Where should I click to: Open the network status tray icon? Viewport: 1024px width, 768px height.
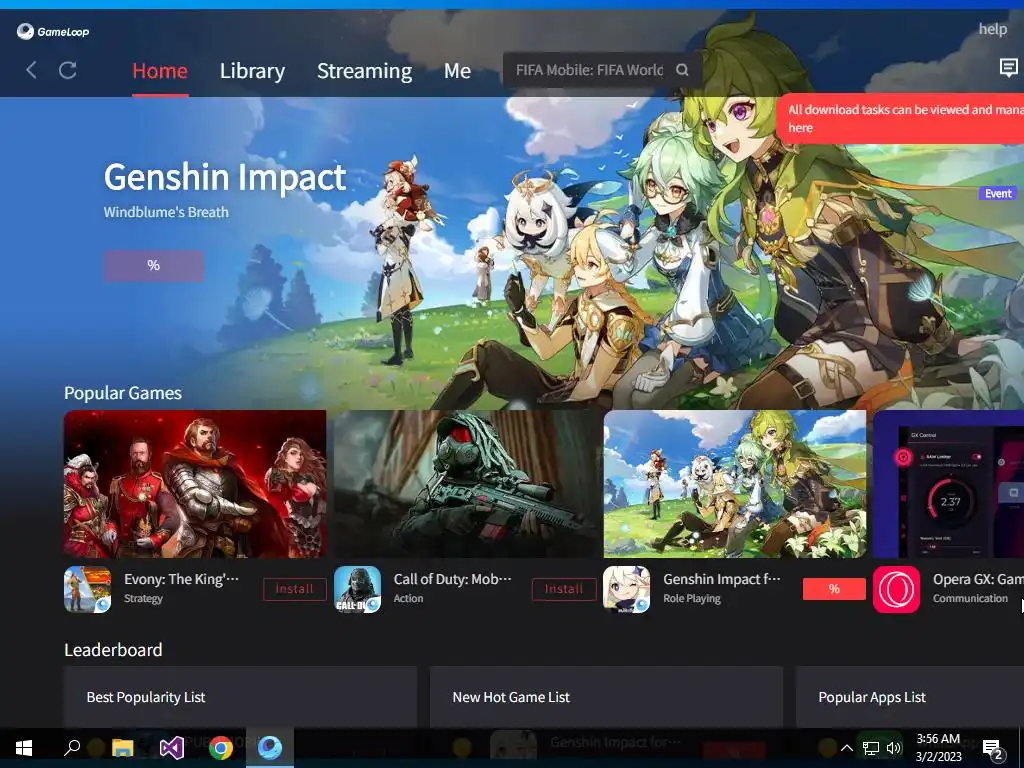click(x=871, y=748)
